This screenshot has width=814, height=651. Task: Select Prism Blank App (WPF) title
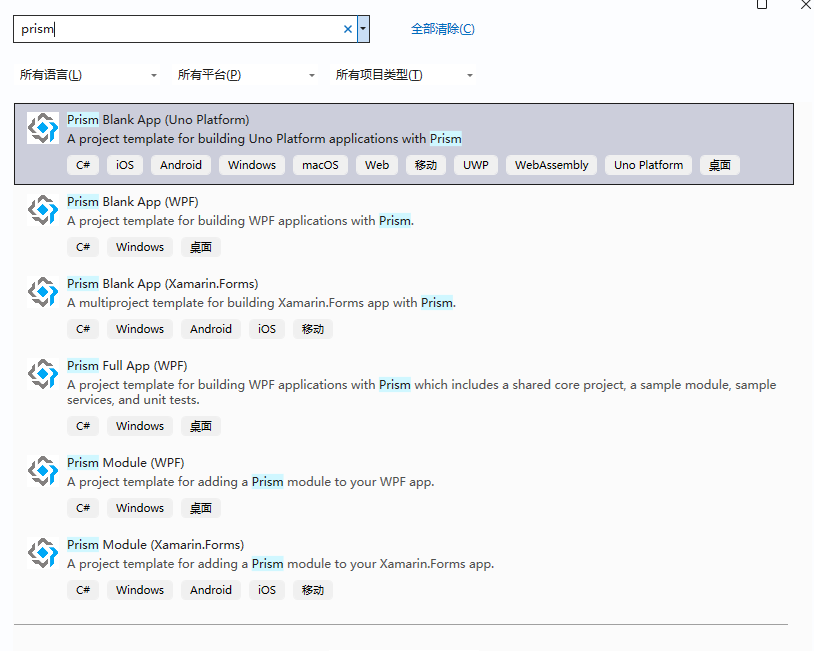[x=132, y=202]
